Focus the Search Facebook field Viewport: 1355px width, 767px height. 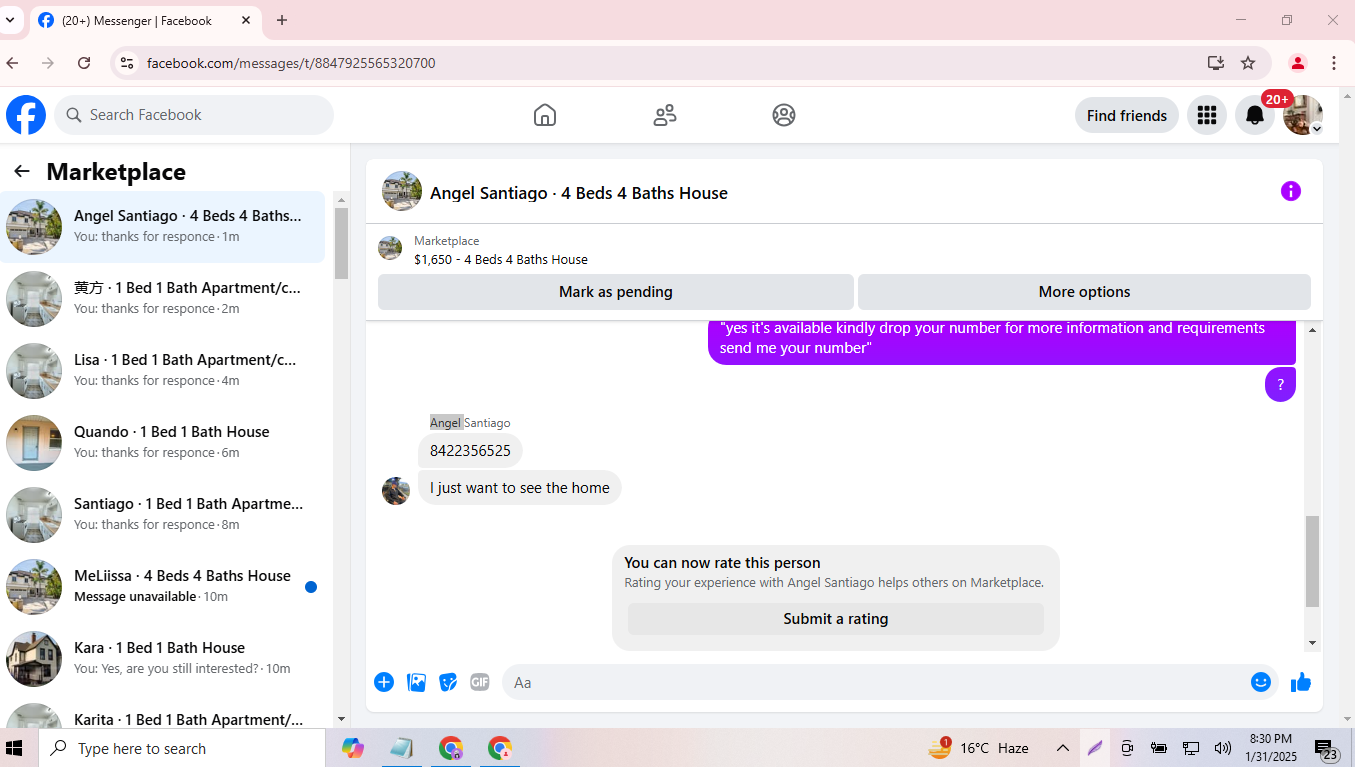pyautogui.click(x=194, y=115)
